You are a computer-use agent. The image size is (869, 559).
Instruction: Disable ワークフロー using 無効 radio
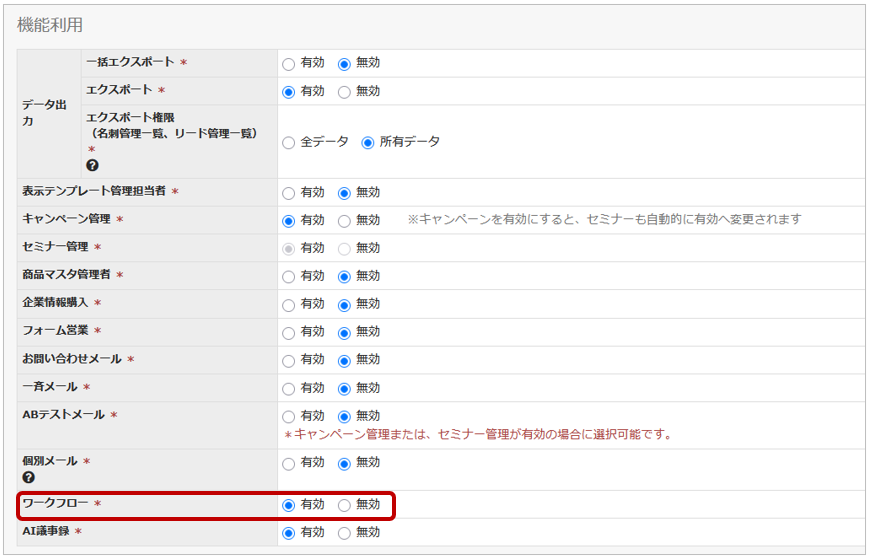coord(344,505)
